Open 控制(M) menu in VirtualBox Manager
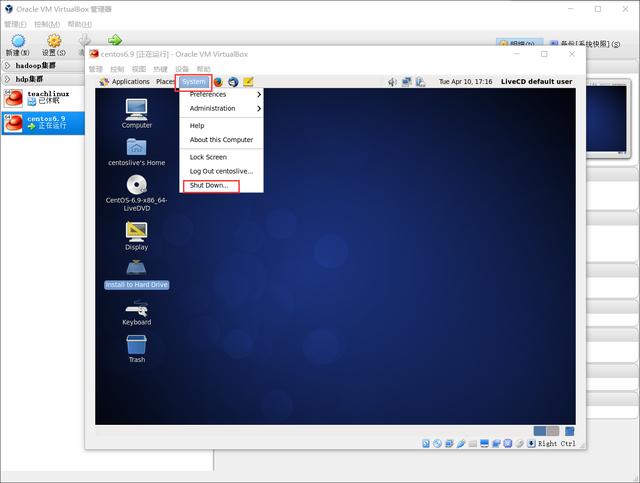The image size is (640, 483). click(x=47, y=24)
